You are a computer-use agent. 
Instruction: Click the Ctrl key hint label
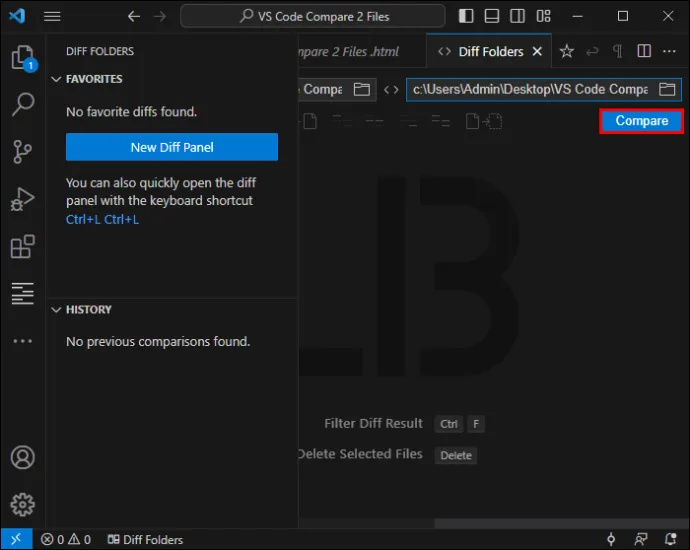point(449,424)
